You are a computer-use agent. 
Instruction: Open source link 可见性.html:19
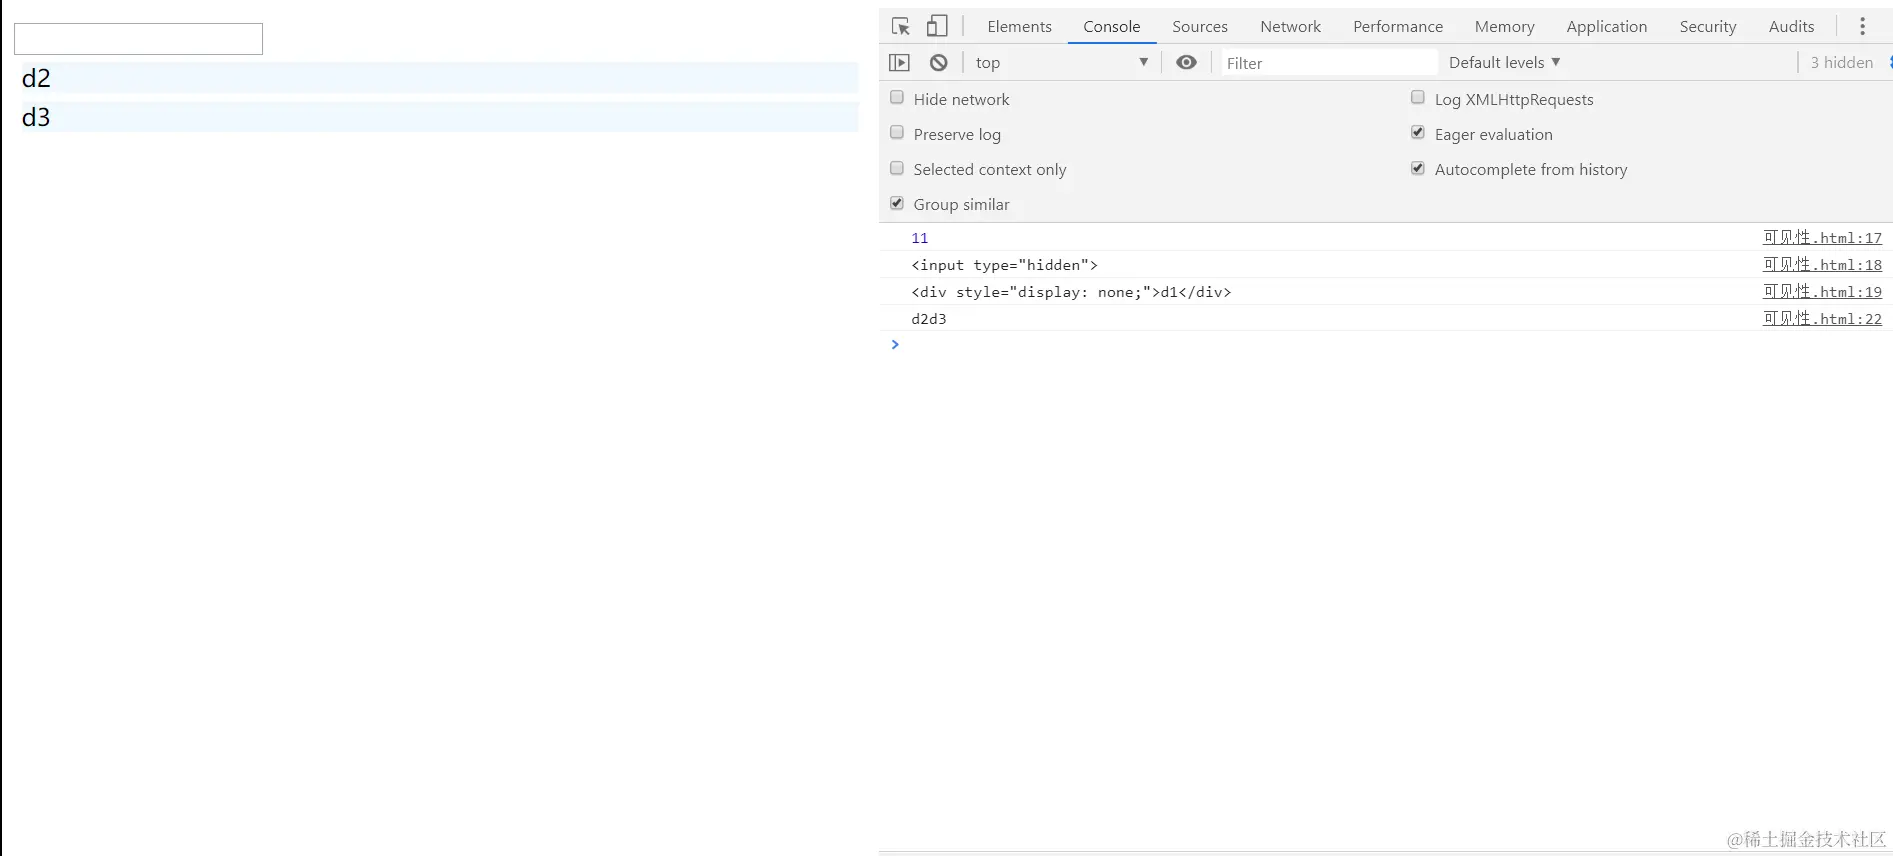(1822, 292)
